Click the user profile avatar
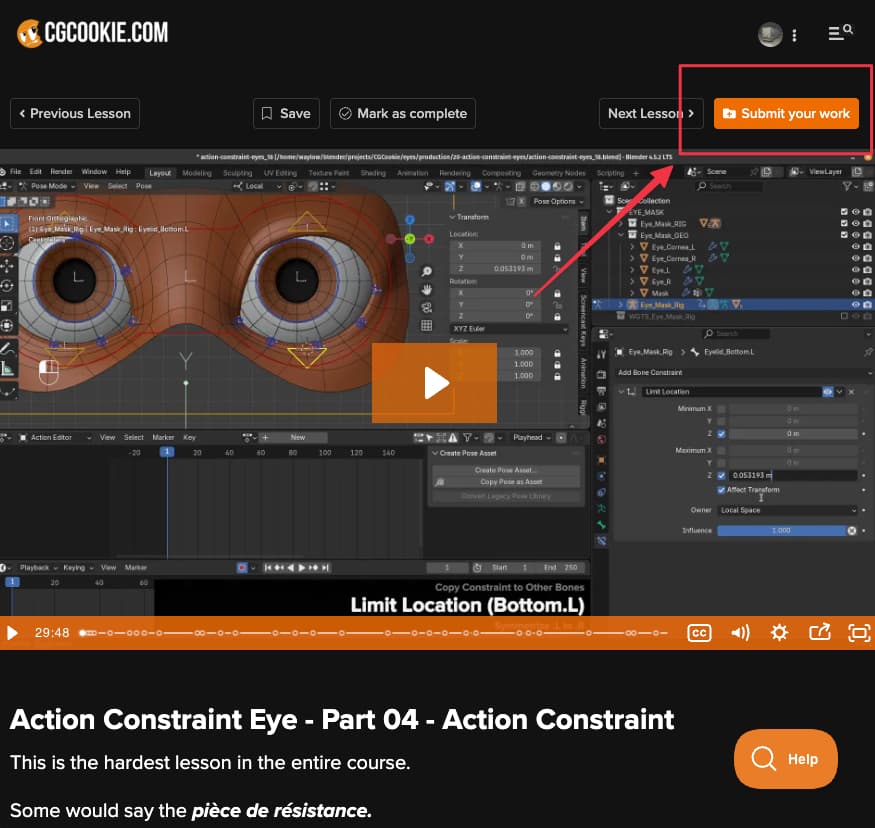The image size is (875, 828). tap(770, 35)
